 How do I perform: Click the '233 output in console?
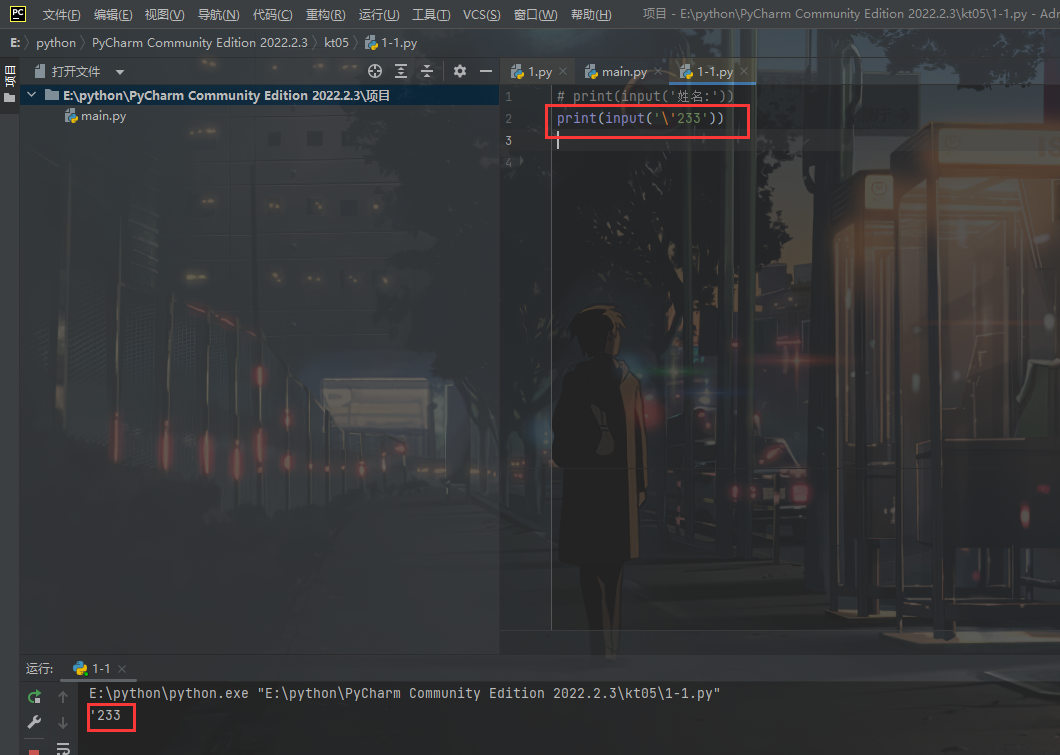coord(105,715)
